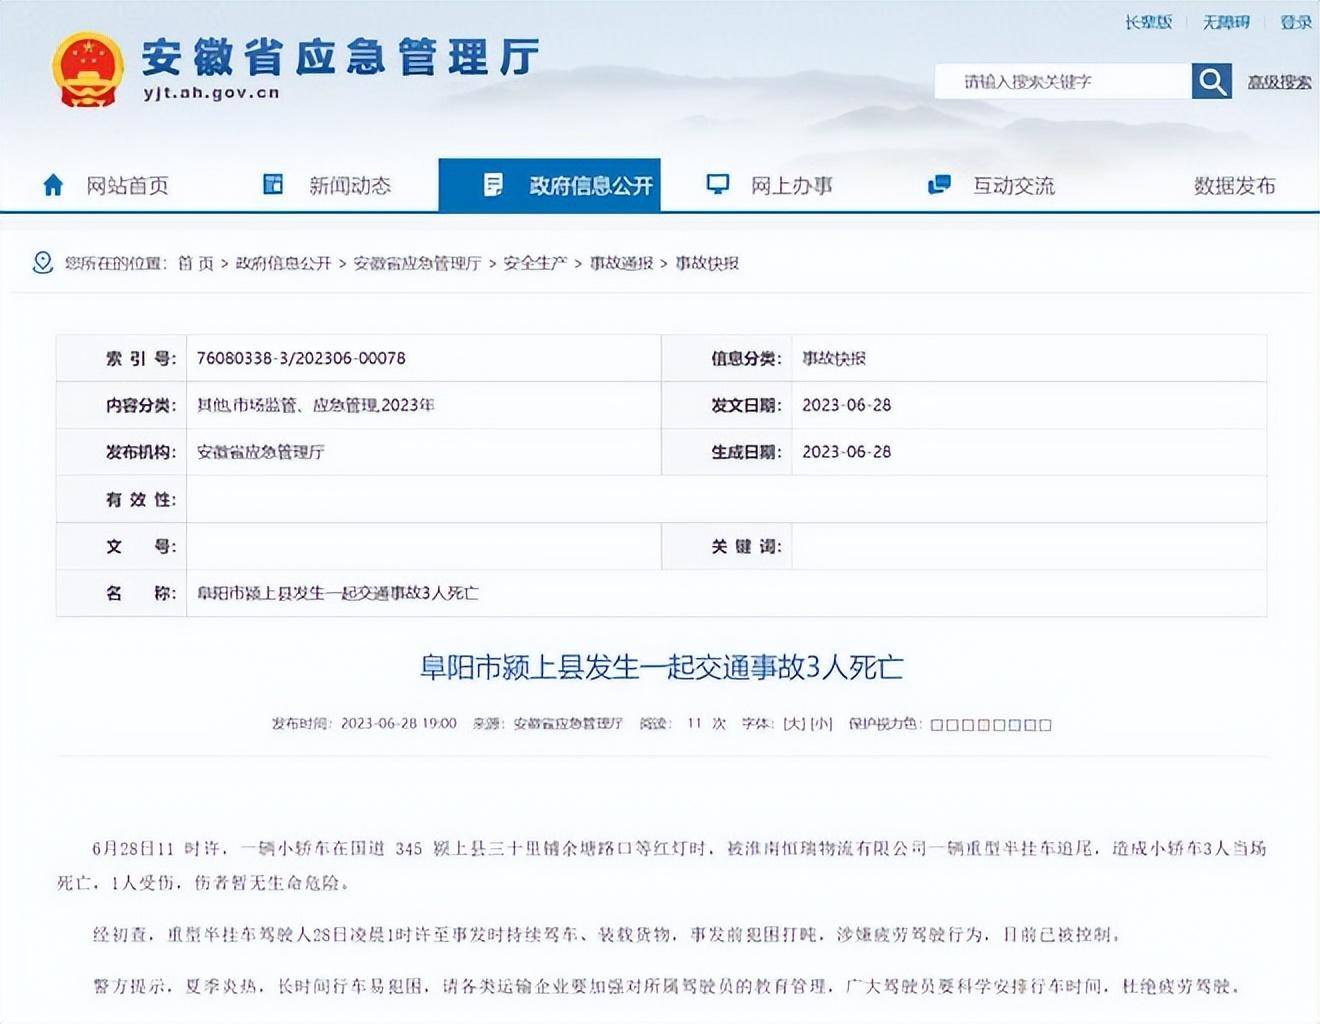Screen dimensions: 1320x1024
Task: Click the source text 来源: 安徽省应急管理厅
Action: 548,724
